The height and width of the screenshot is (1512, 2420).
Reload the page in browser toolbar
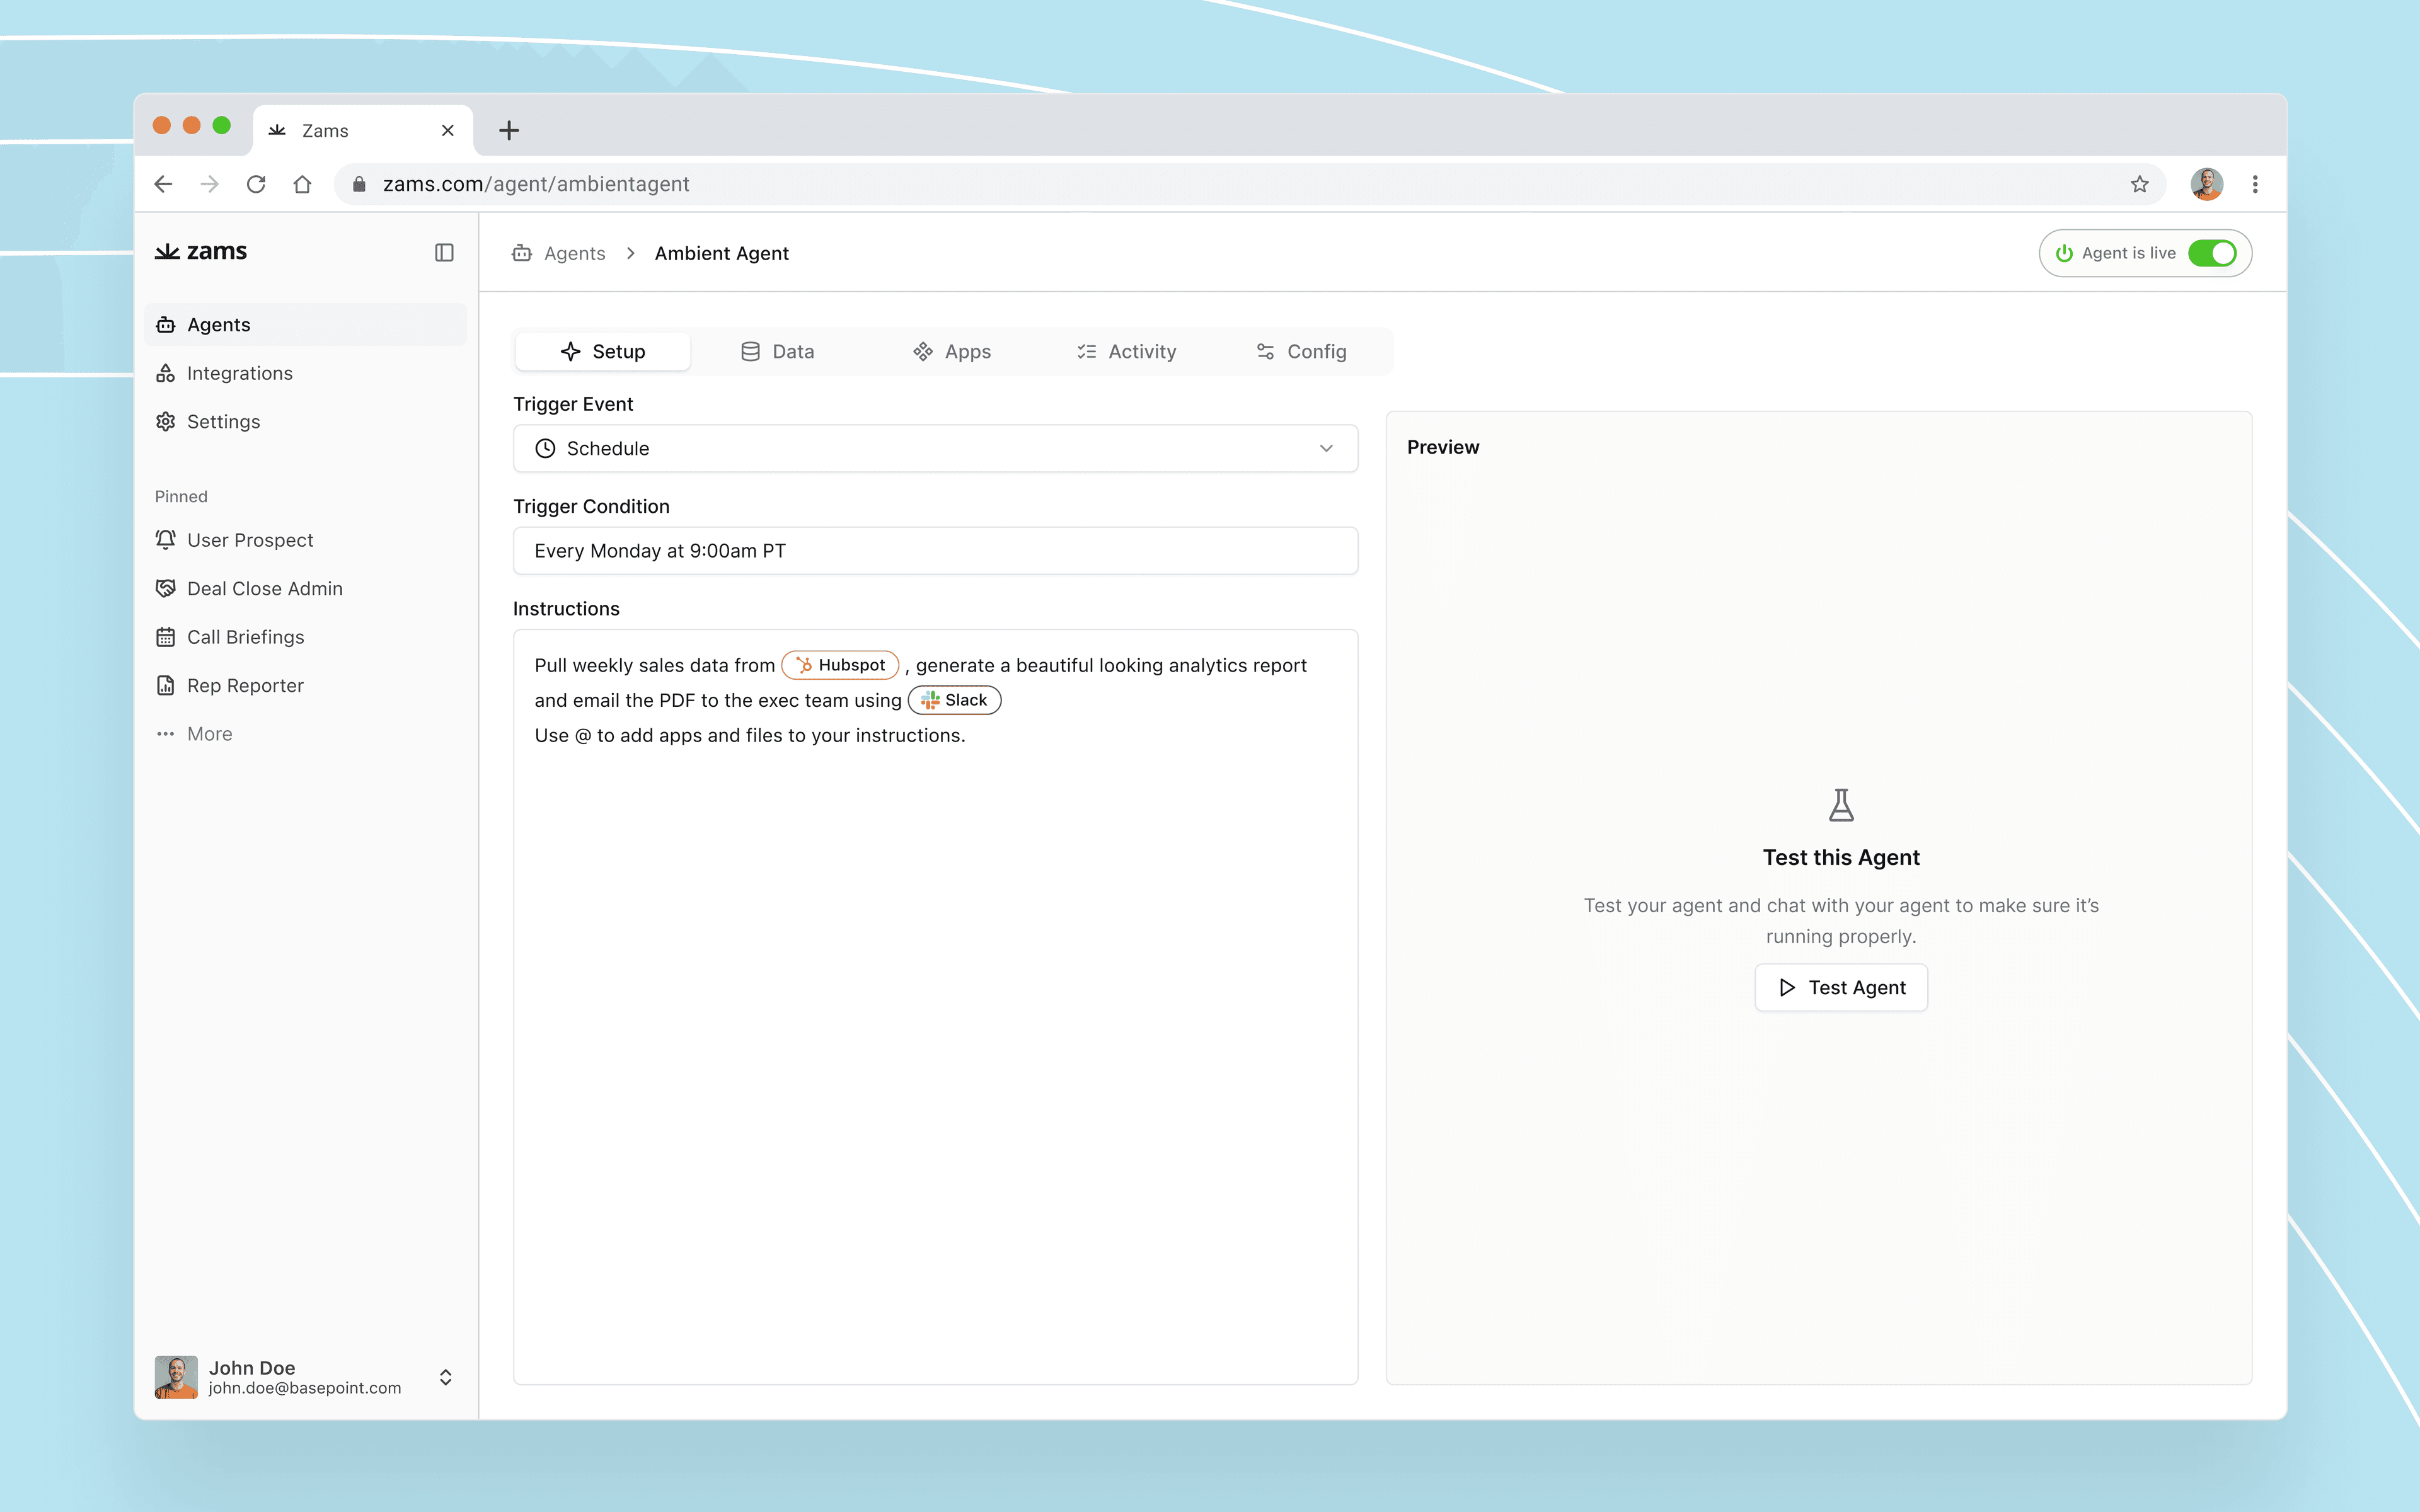point(256,184)
